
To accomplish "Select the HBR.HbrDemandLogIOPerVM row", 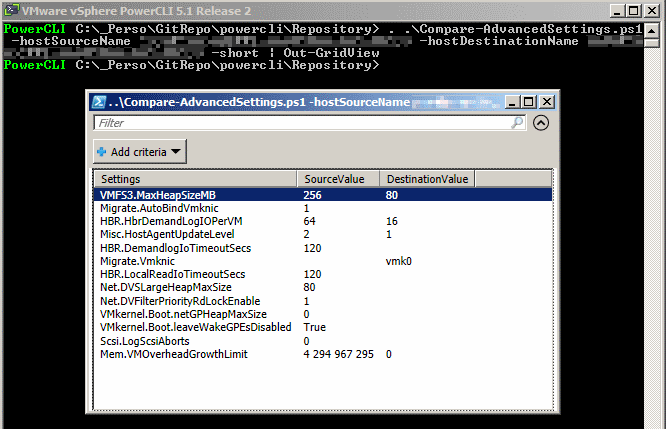I will click(x=323, y=221).
